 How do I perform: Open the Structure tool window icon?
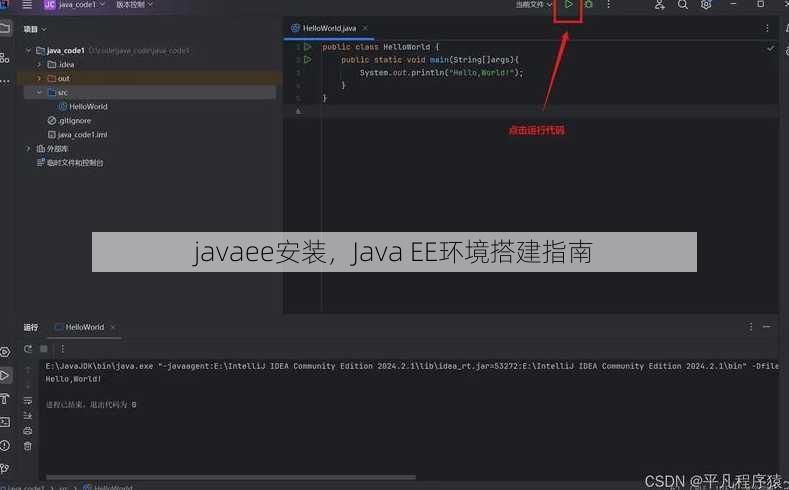click(5, 58)
